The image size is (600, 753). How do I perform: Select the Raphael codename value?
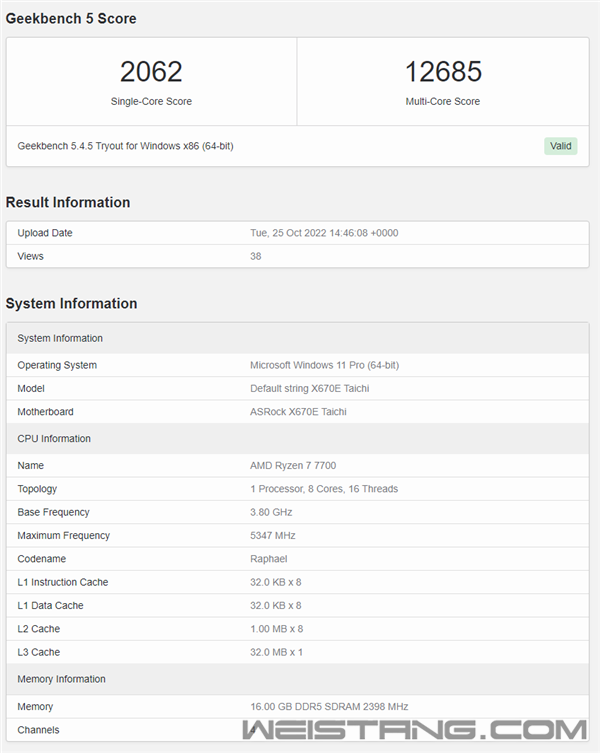coord(269,559)
